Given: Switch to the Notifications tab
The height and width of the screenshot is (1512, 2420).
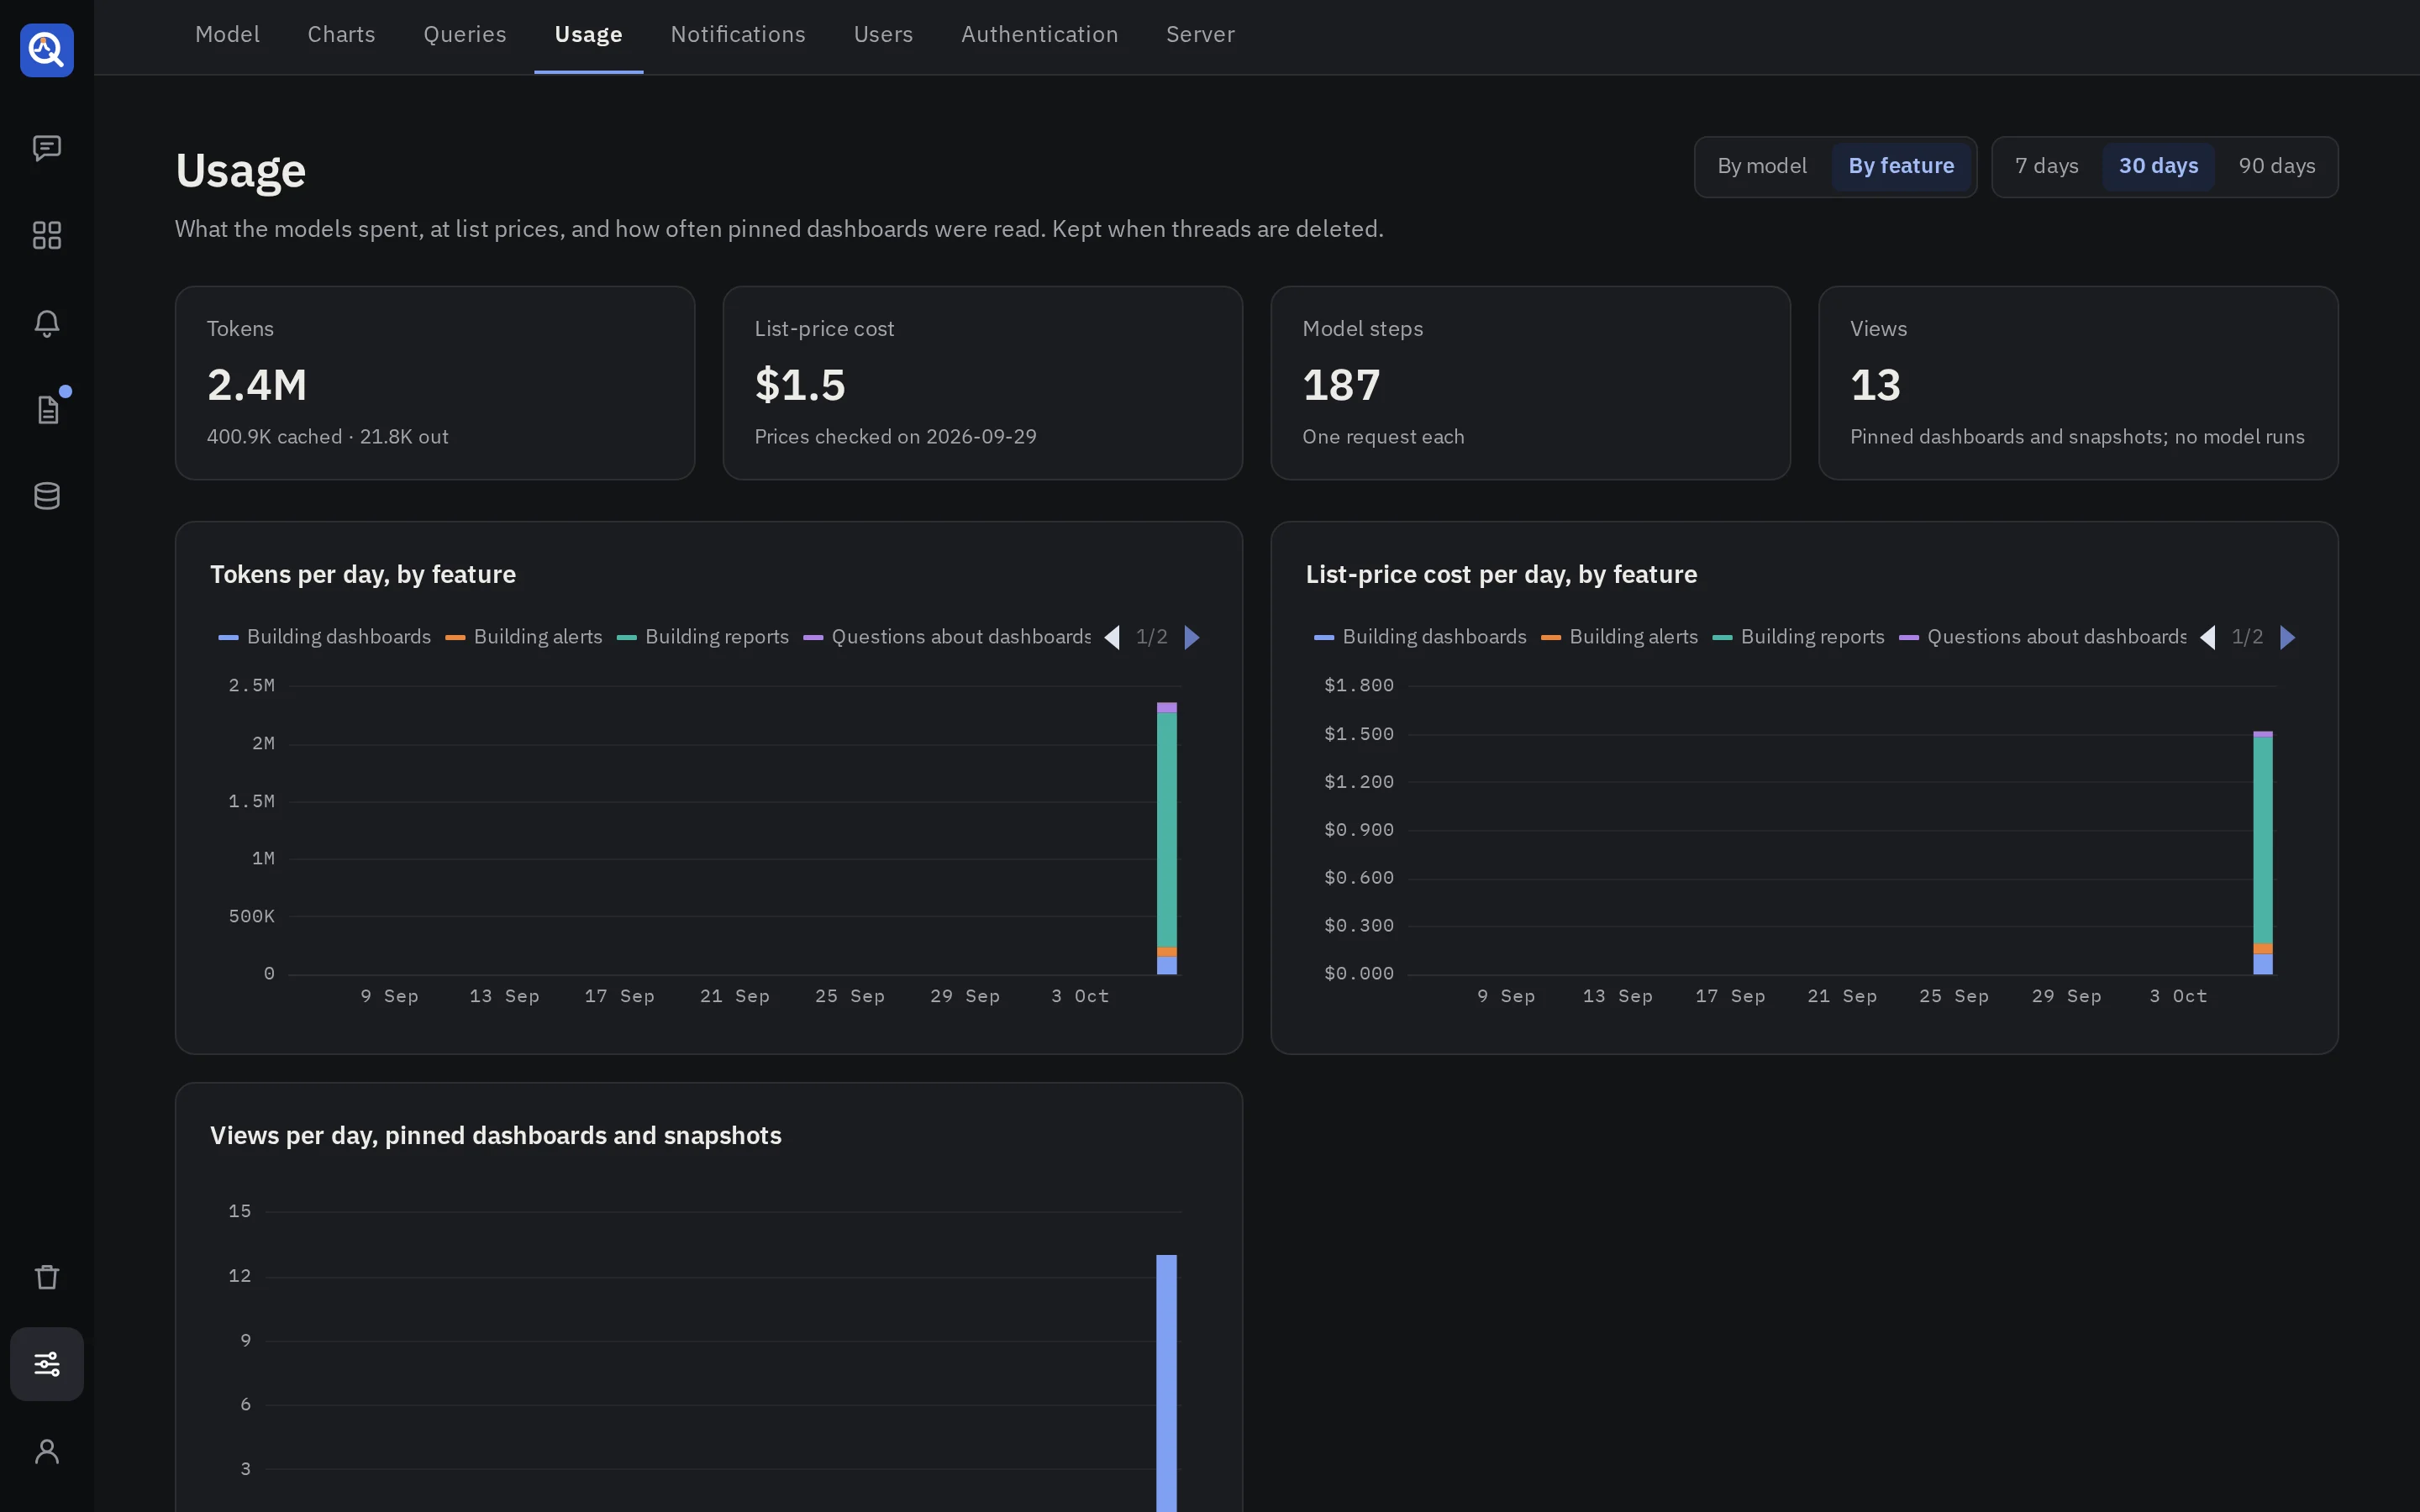Looking at the screenshot, I should point(738,35).
